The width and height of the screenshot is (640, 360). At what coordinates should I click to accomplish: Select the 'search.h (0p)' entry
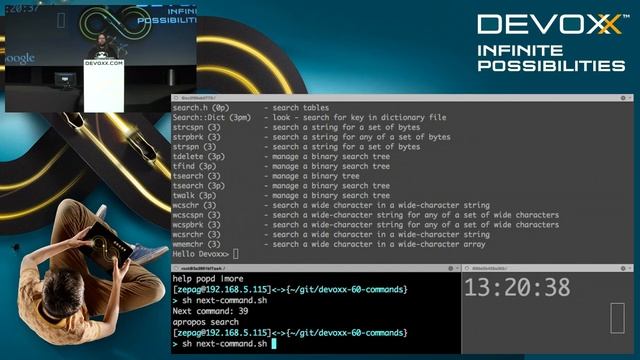click(x=201, y=108)
